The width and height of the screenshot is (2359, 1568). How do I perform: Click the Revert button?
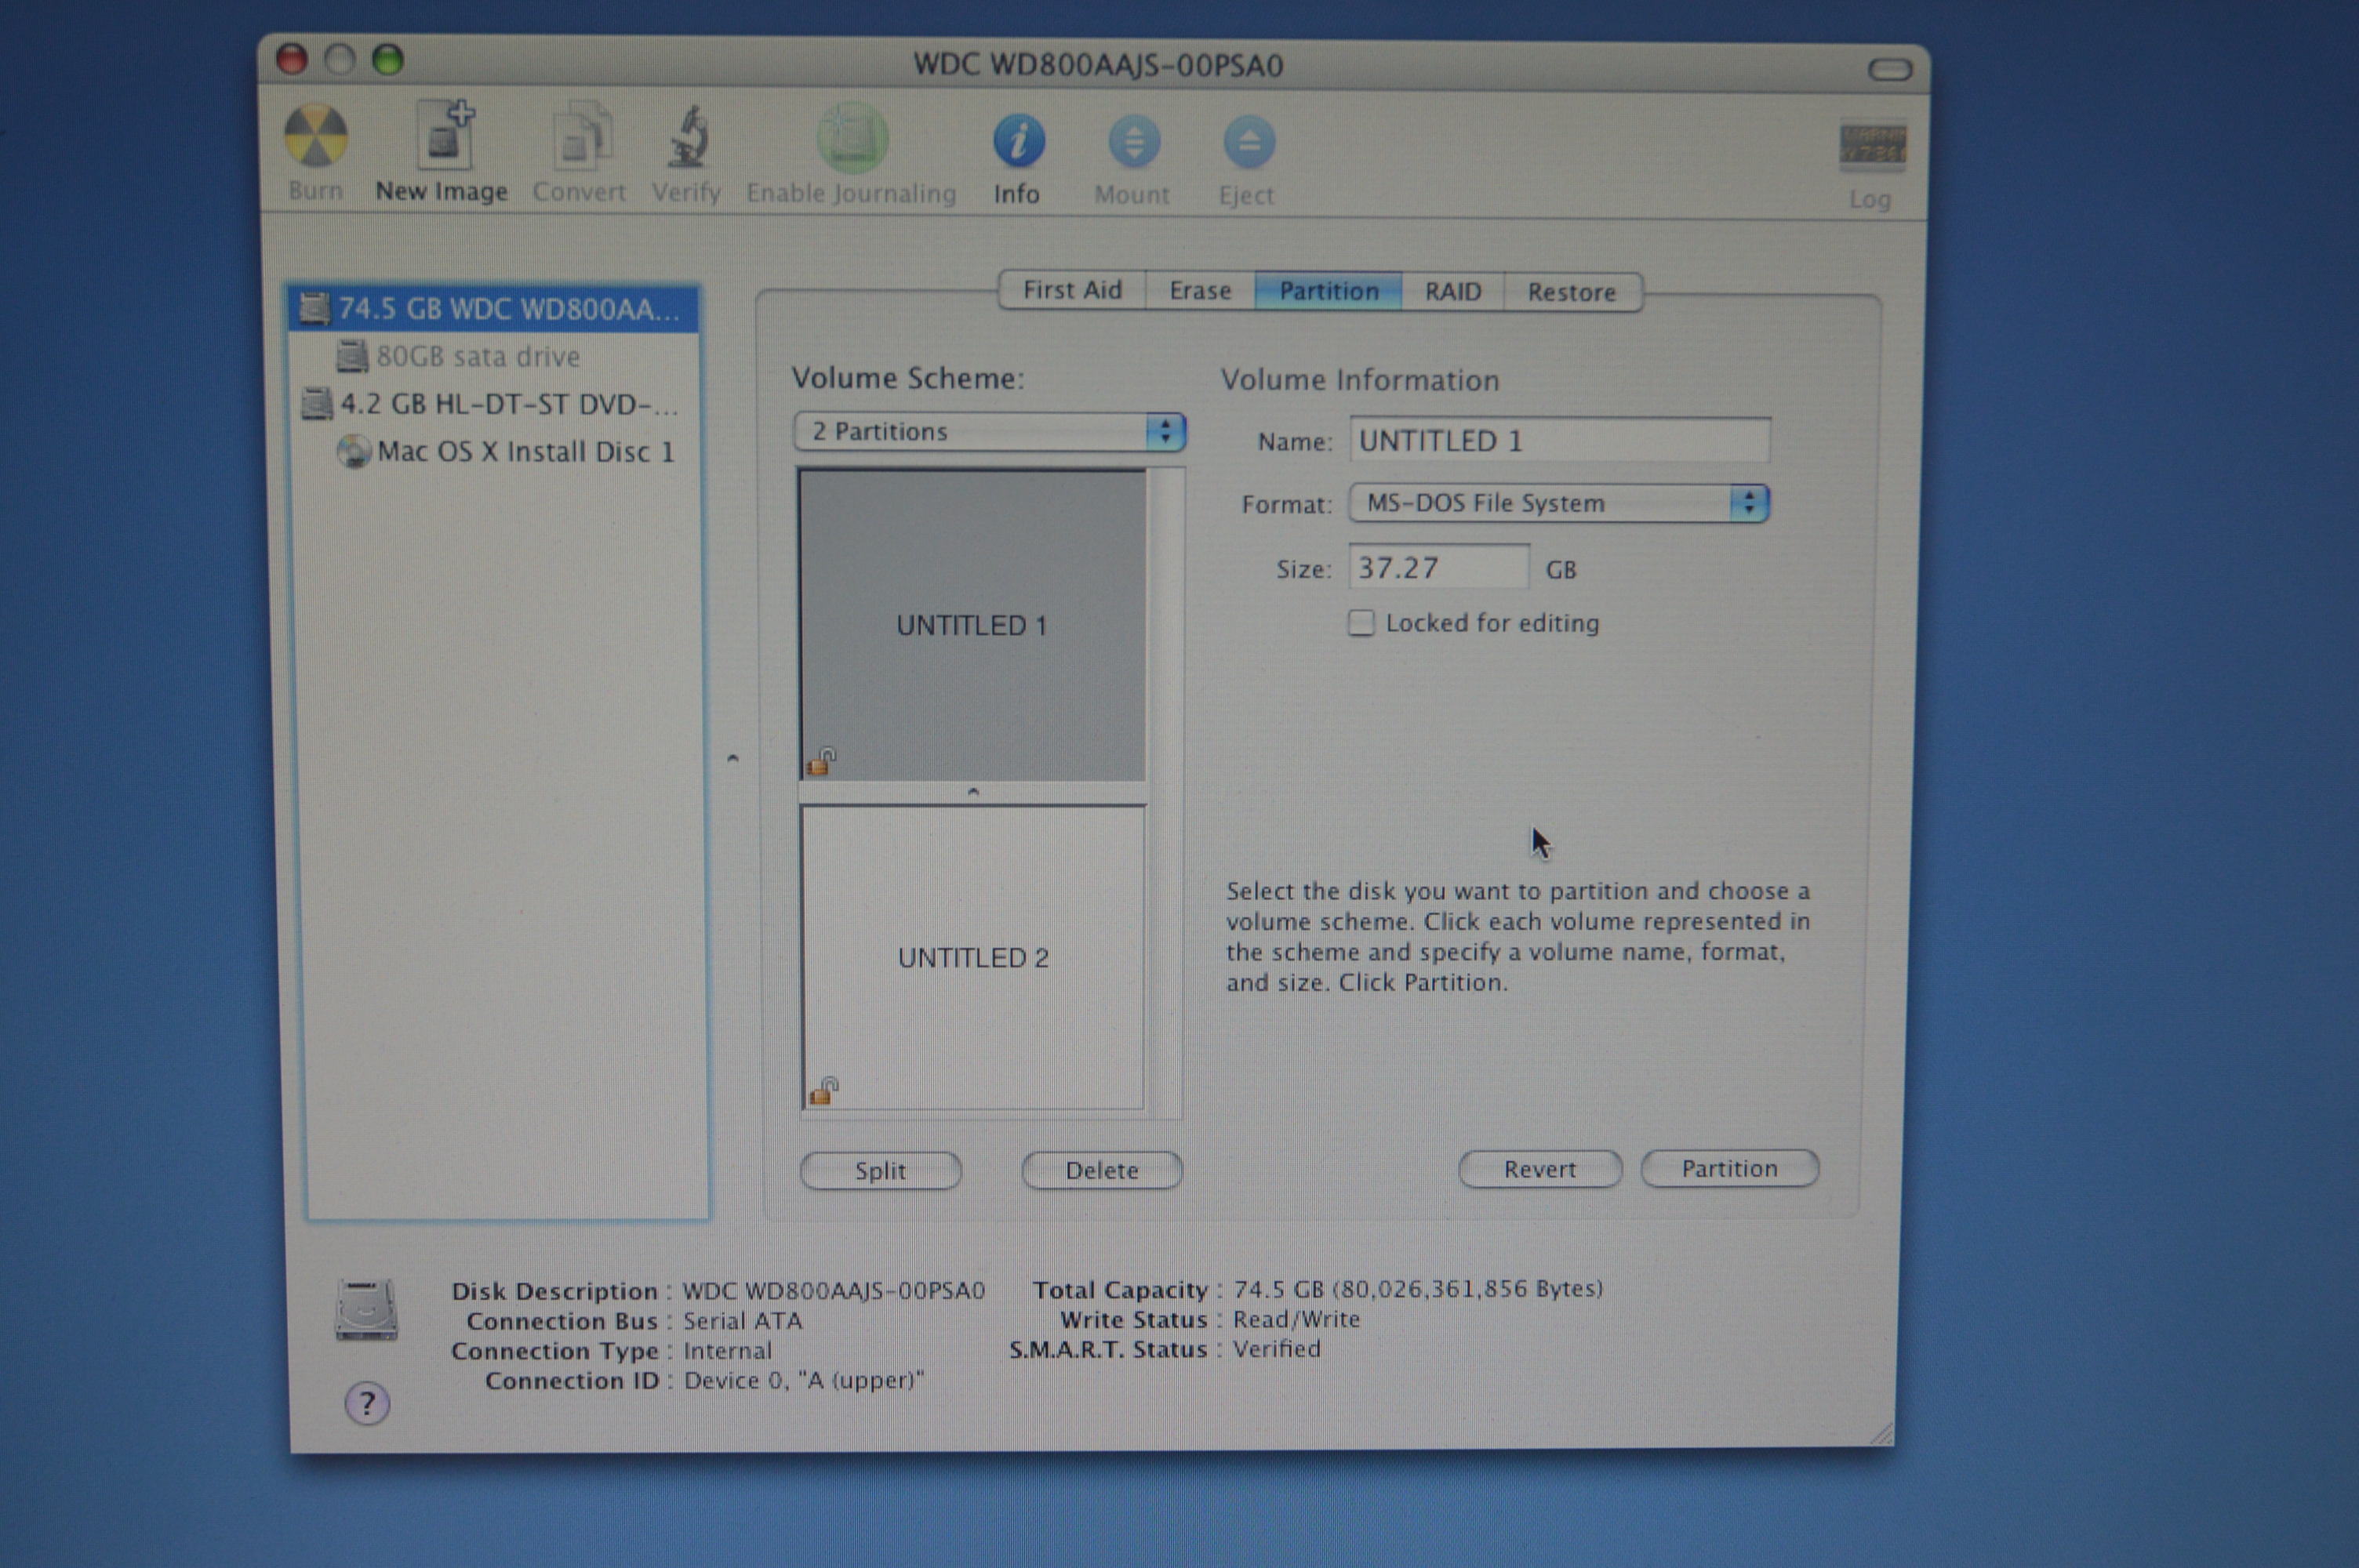tap(1540, 1169)
